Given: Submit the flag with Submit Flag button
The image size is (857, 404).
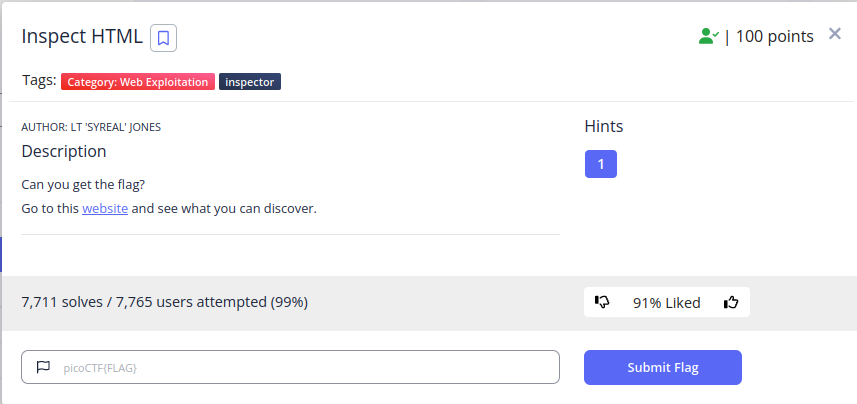Looking at the screenshot, I should 662,367.
